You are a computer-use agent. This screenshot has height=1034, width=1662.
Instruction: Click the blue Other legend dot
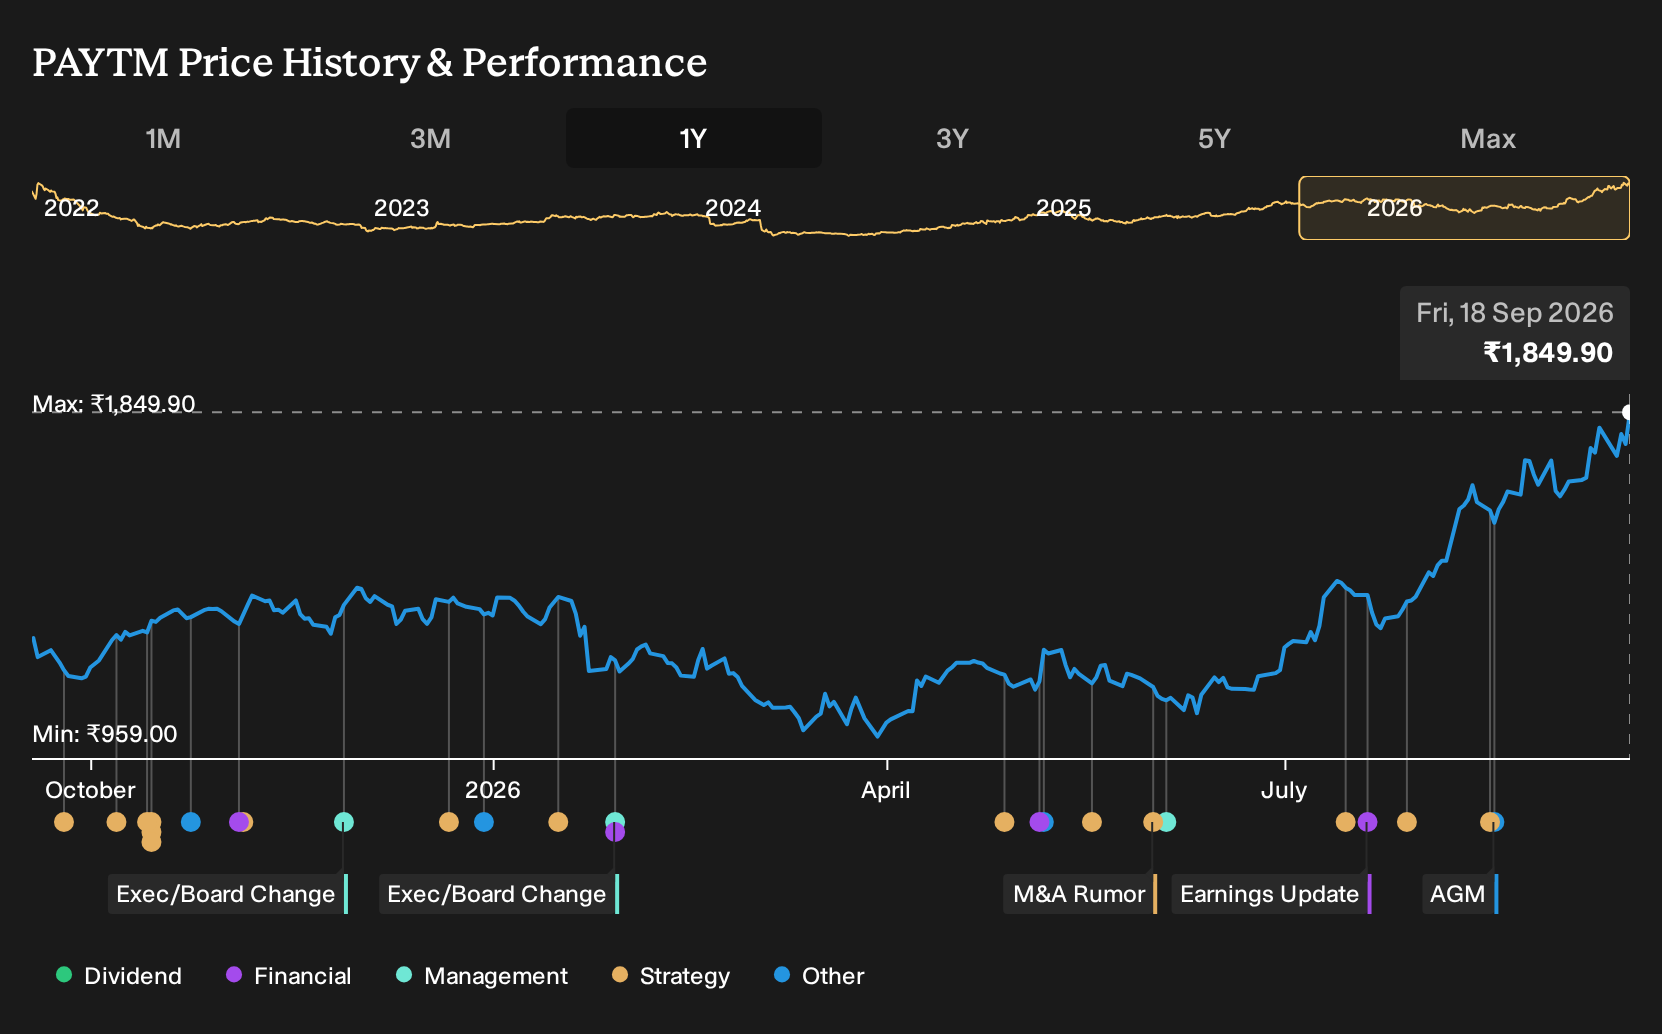pos(782,975)
